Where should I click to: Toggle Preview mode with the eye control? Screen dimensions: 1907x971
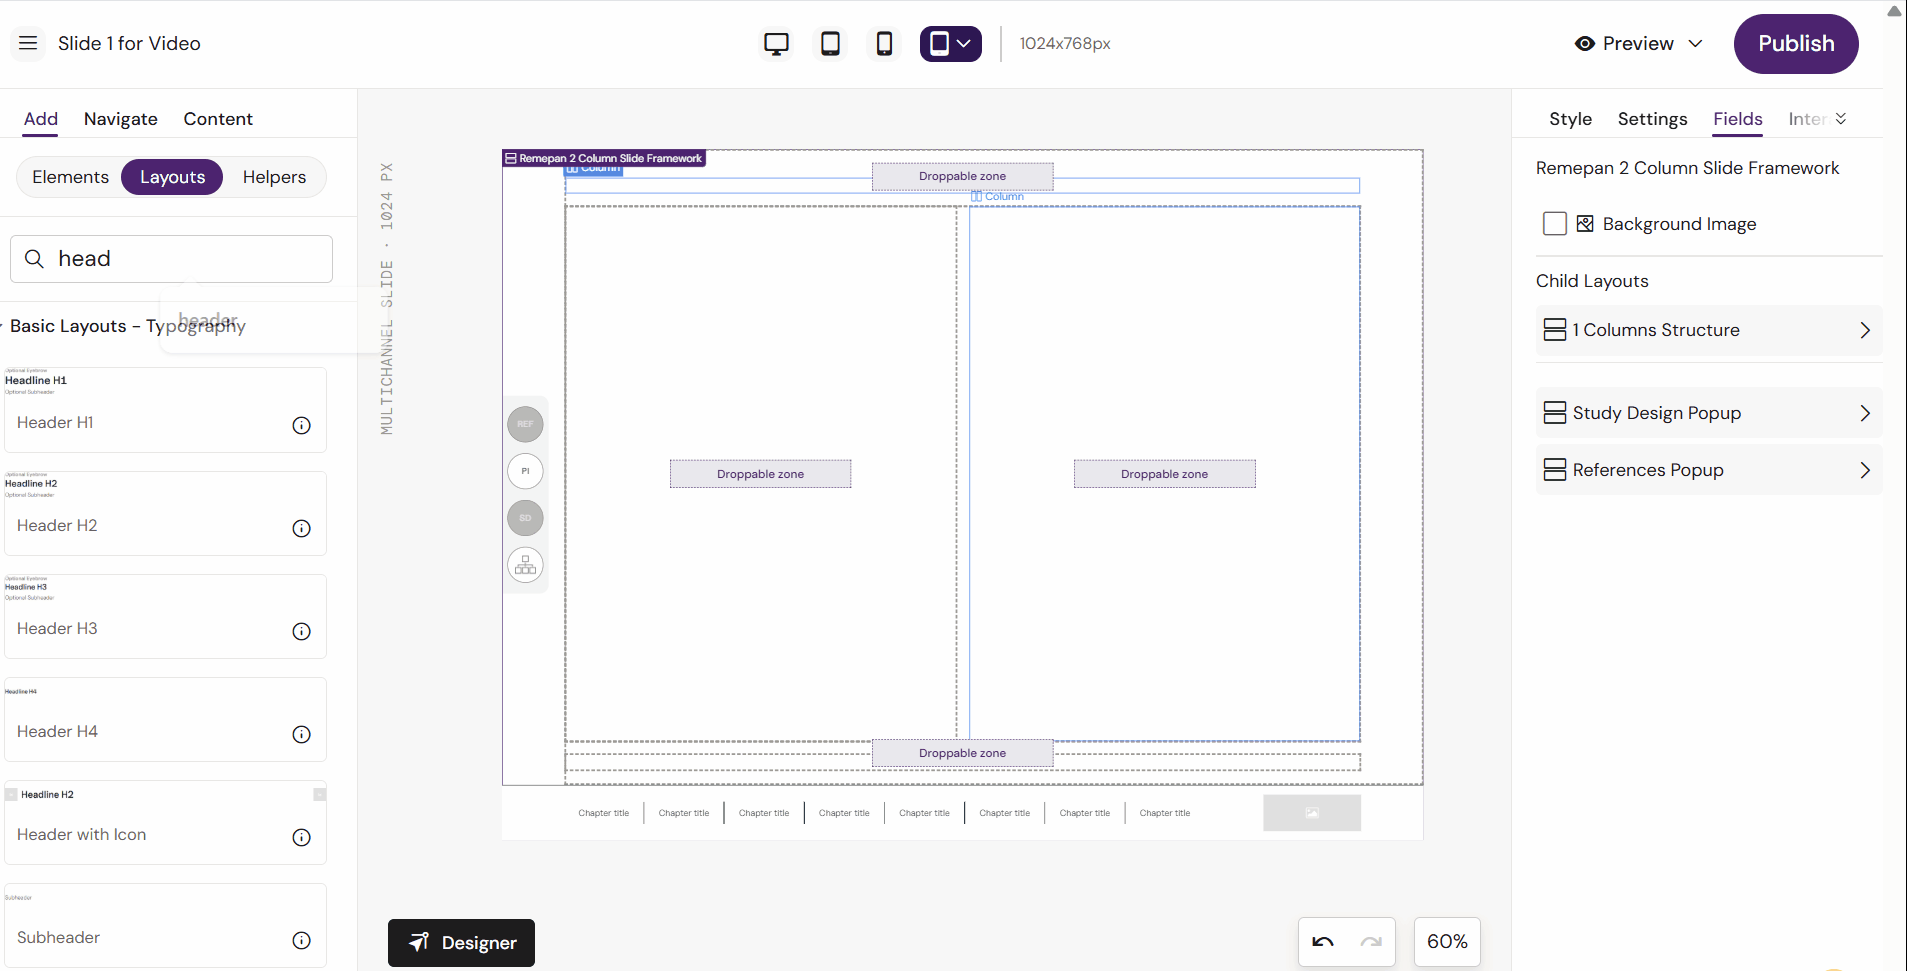pos(1585,43)
